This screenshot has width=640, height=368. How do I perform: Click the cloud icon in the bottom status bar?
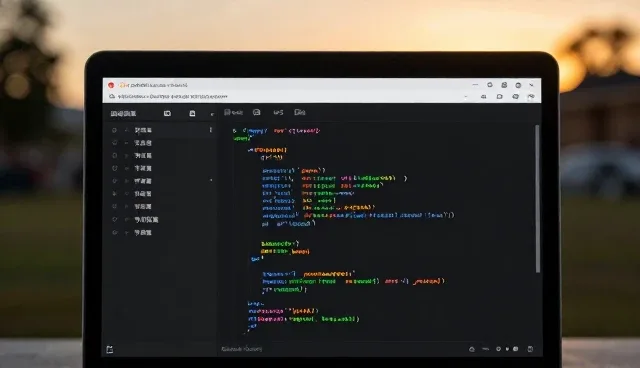coord(472,349)
